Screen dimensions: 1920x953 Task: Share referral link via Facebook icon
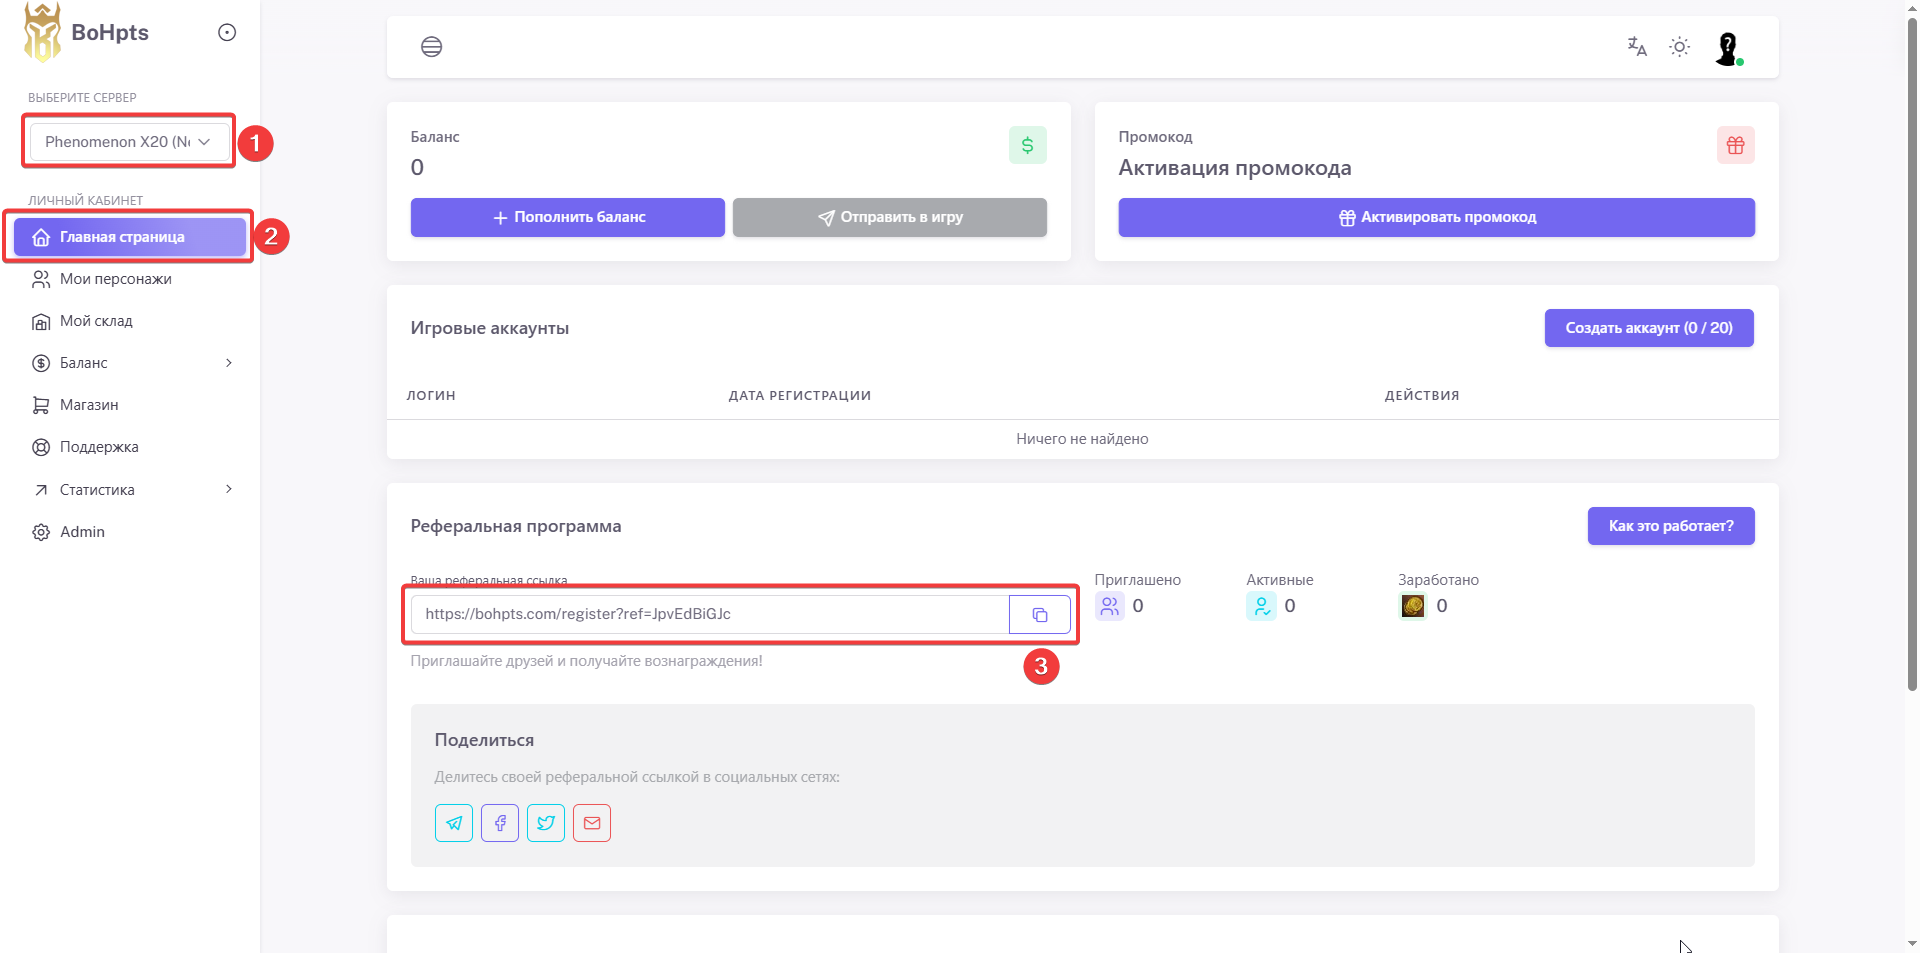pos(500,823)
